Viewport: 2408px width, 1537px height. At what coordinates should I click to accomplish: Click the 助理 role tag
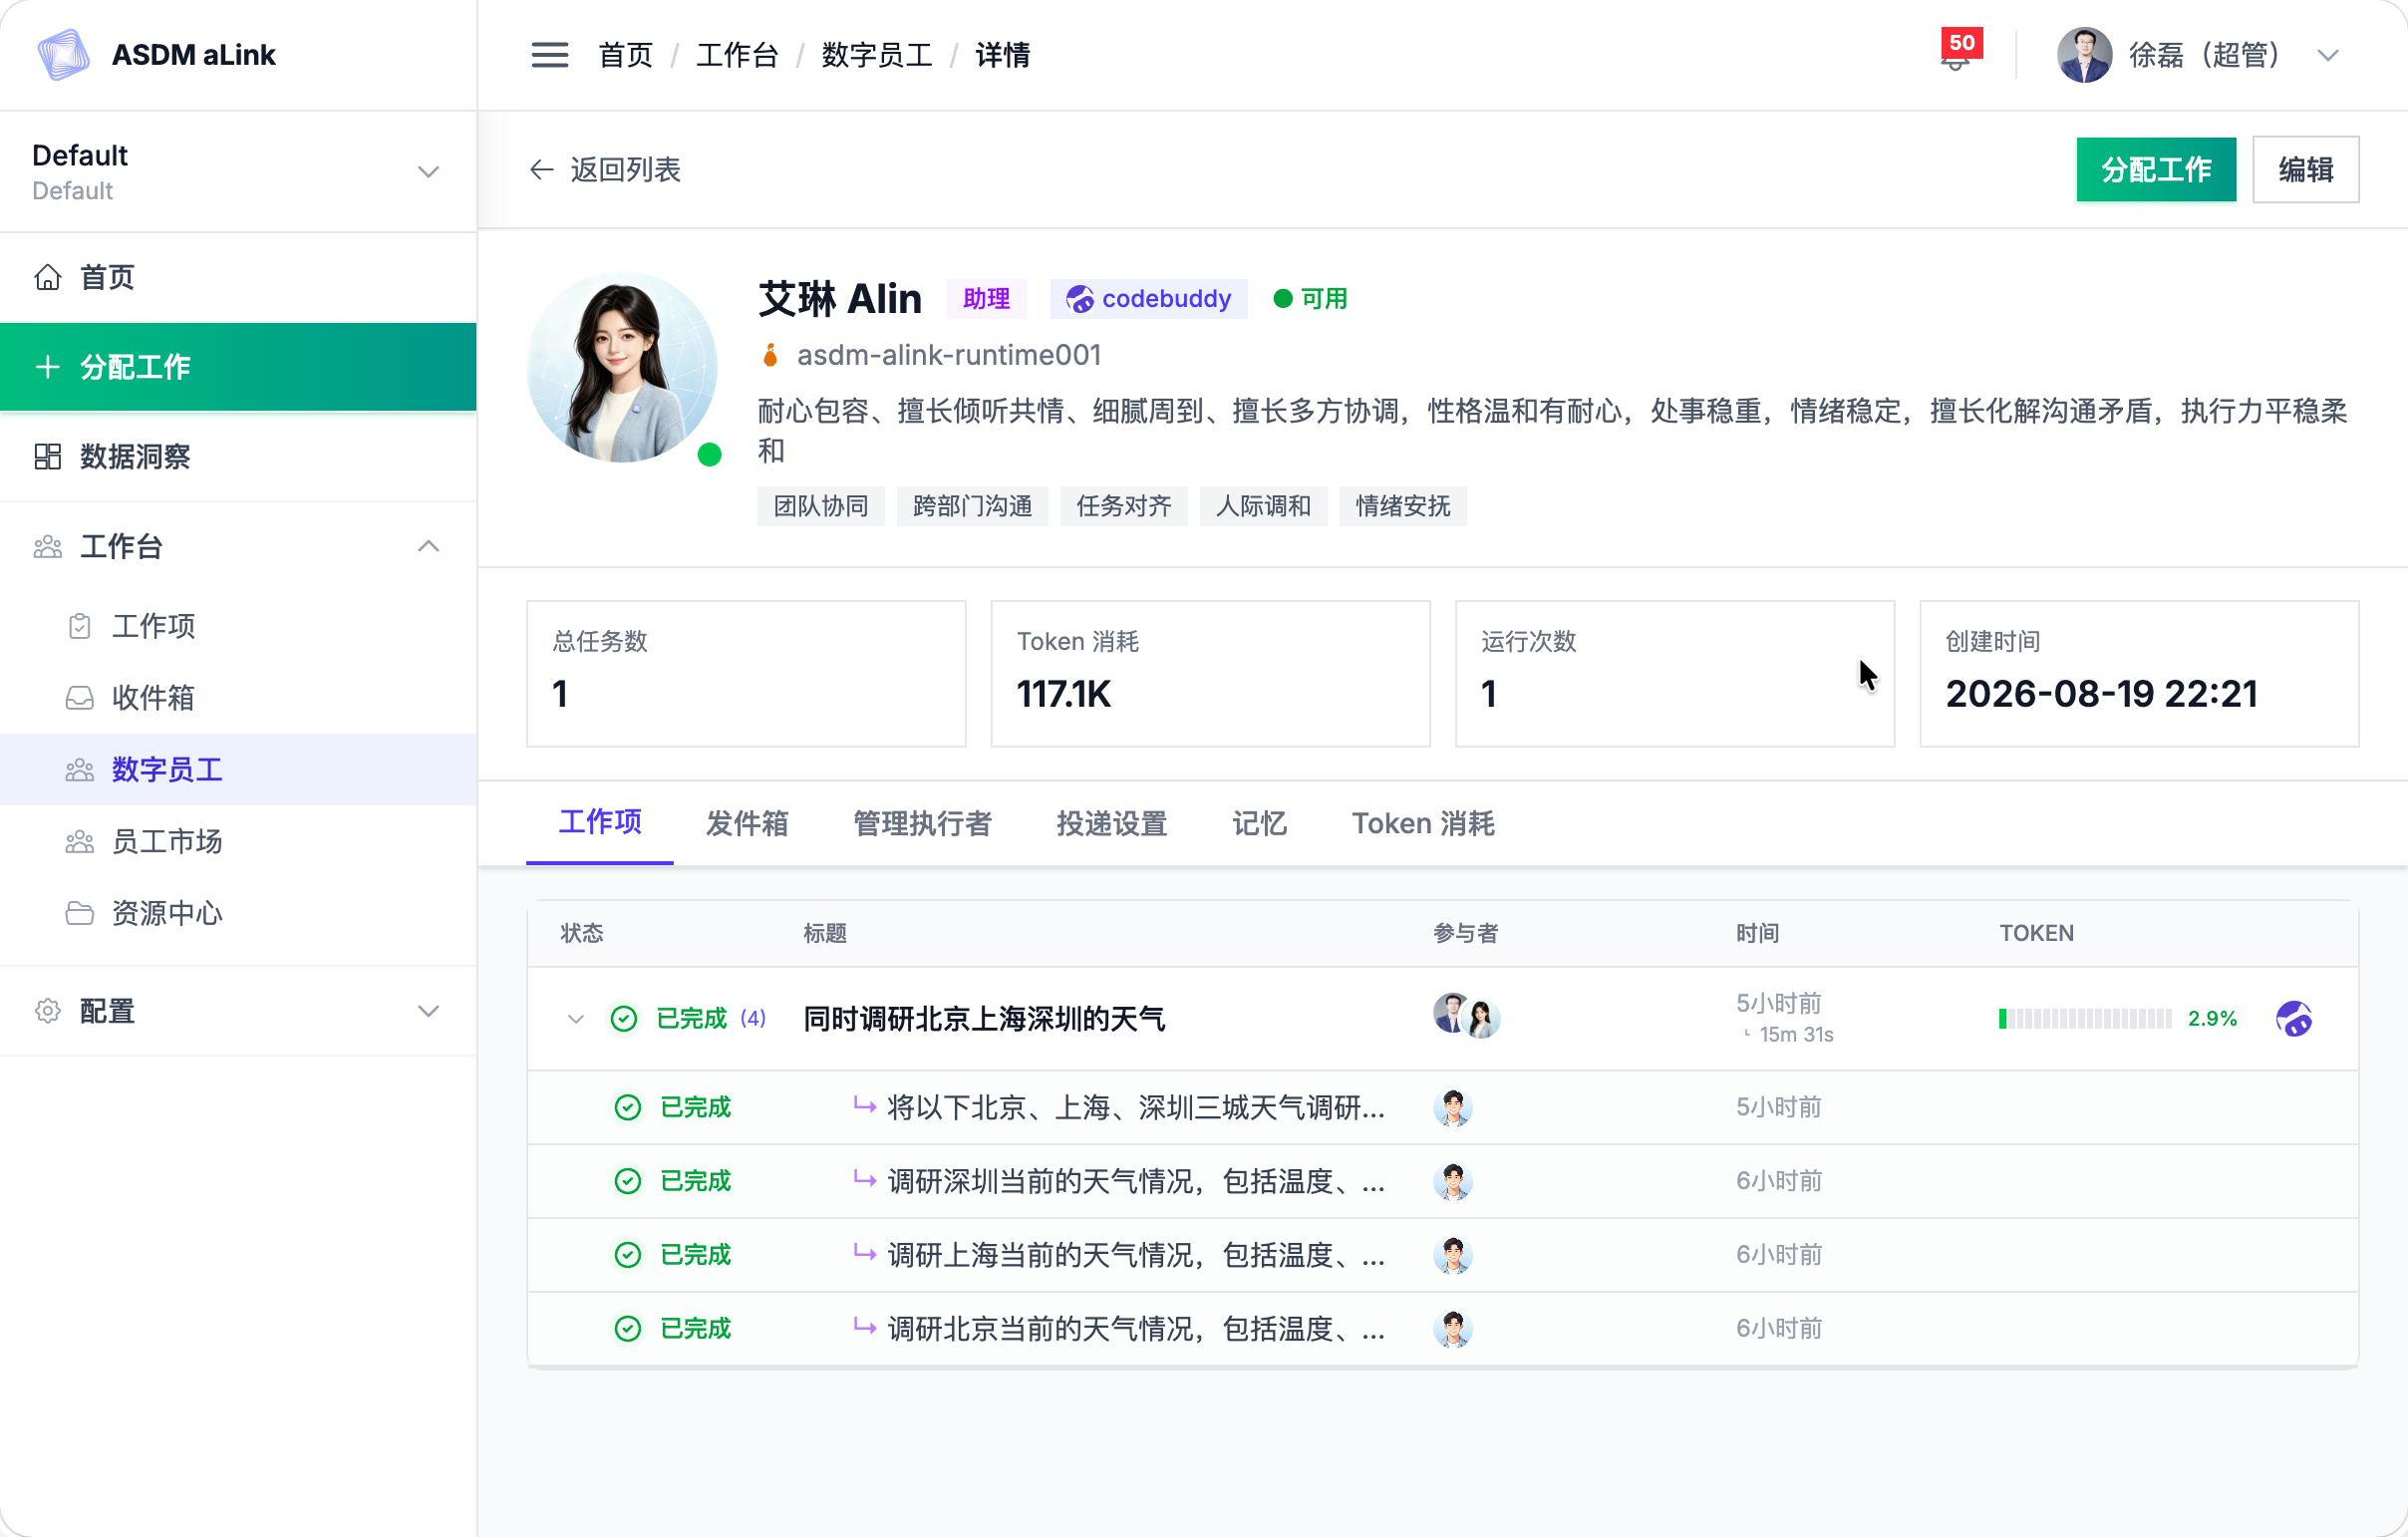click(986, 299)
